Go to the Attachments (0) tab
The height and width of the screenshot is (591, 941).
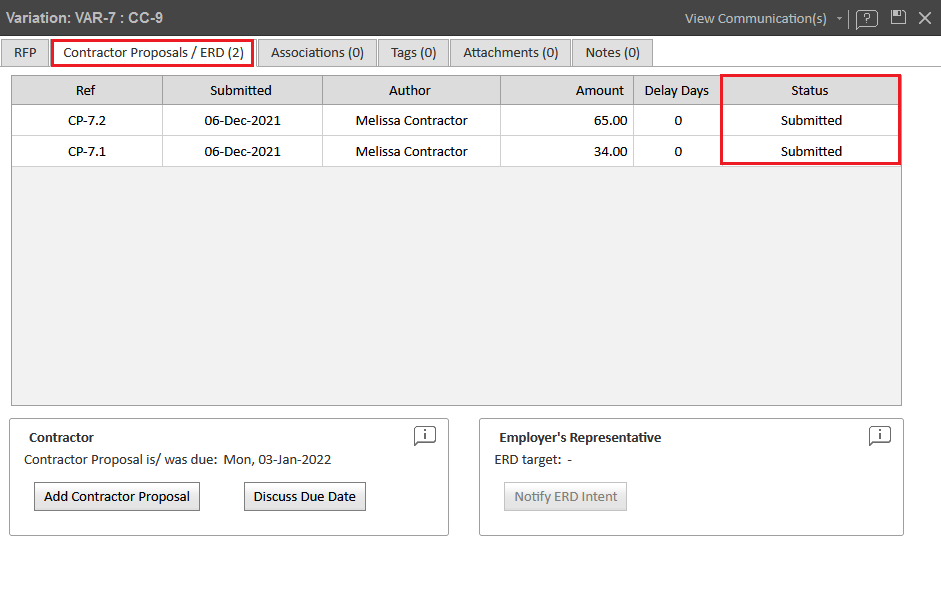point(510,52)
